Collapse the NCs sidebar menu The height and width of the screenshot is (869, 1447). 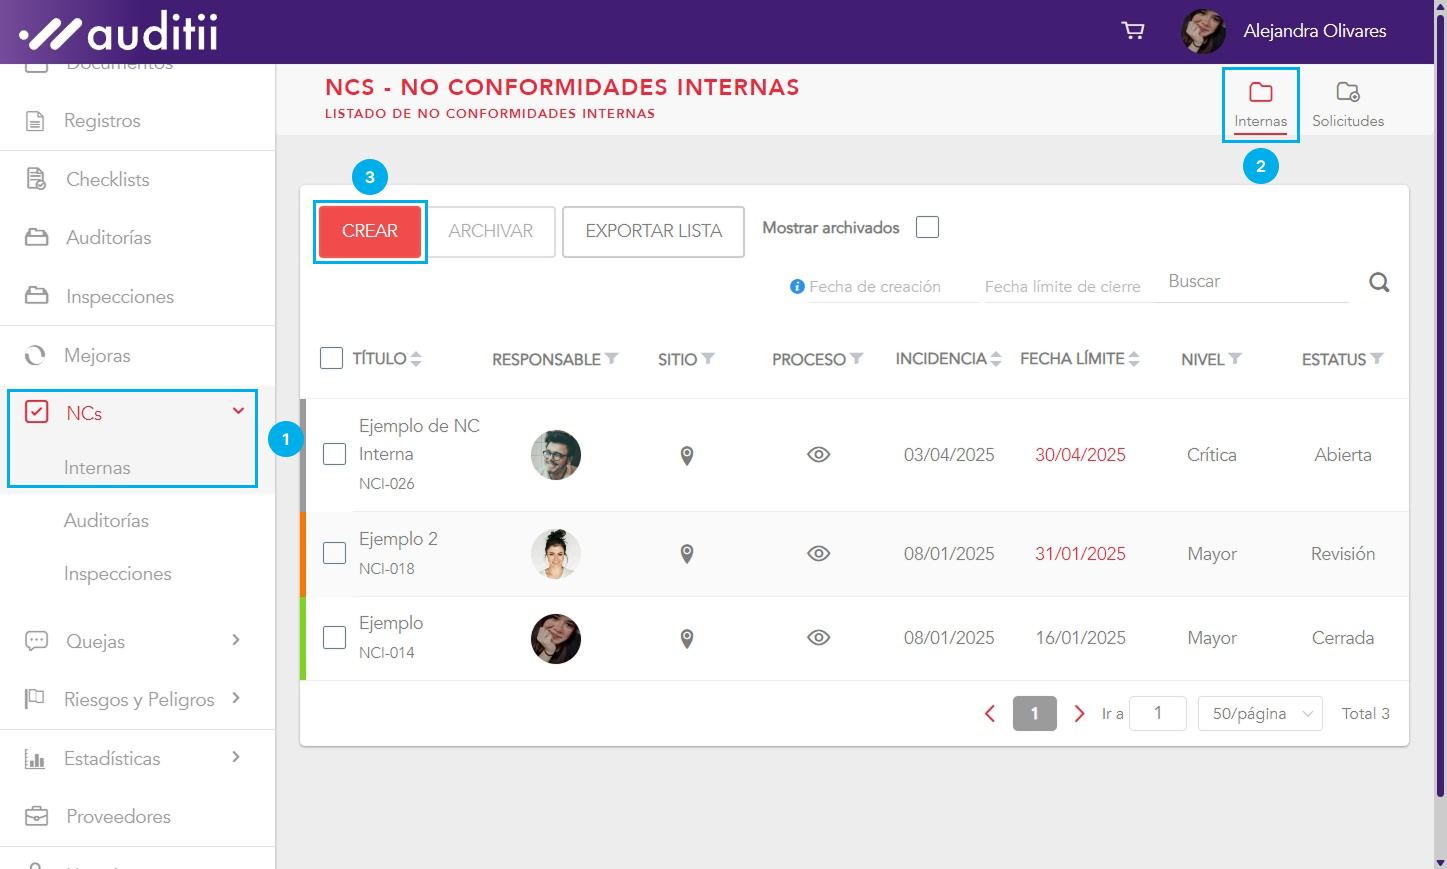click(238, 411)
